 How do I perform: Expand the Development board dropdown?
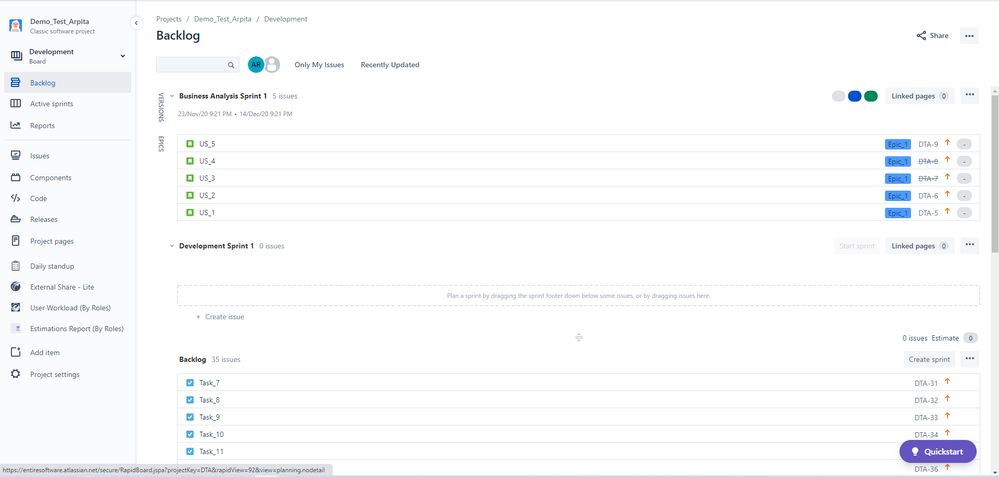tap(123, 56)
